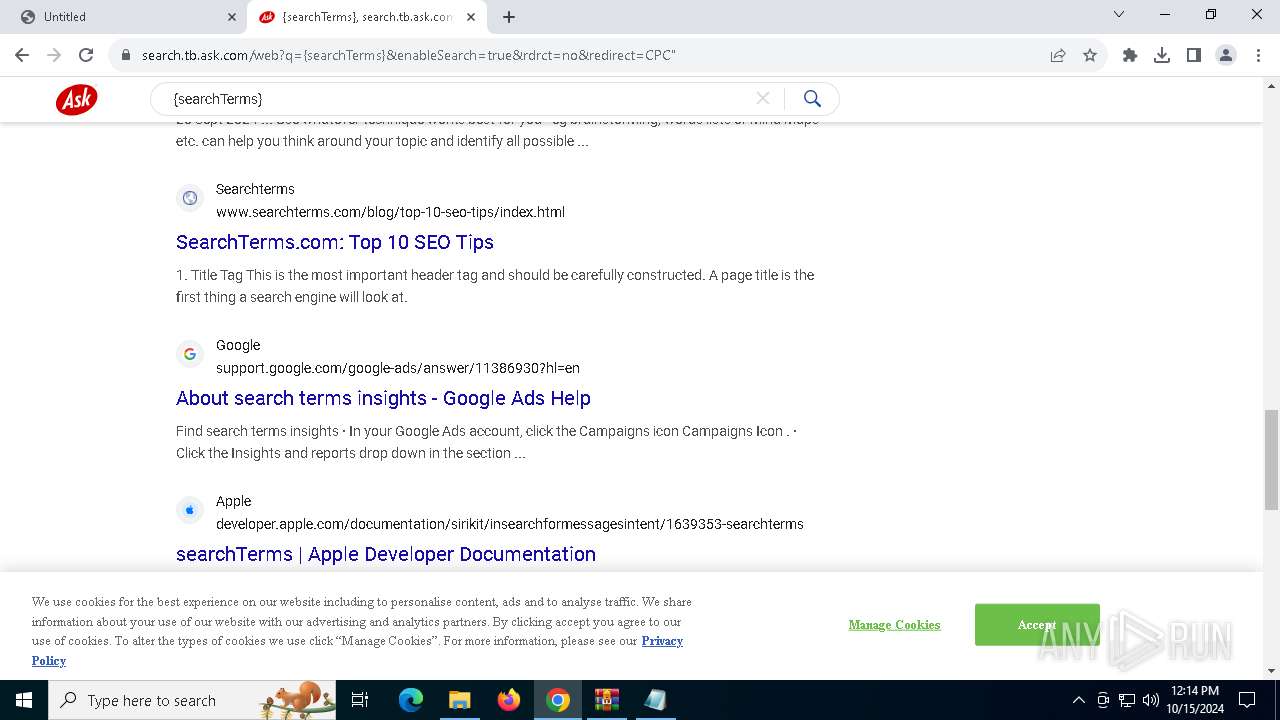Open Task View on taskbar
The width and height of the screenshot is (1280, 720).
[360, 700]
